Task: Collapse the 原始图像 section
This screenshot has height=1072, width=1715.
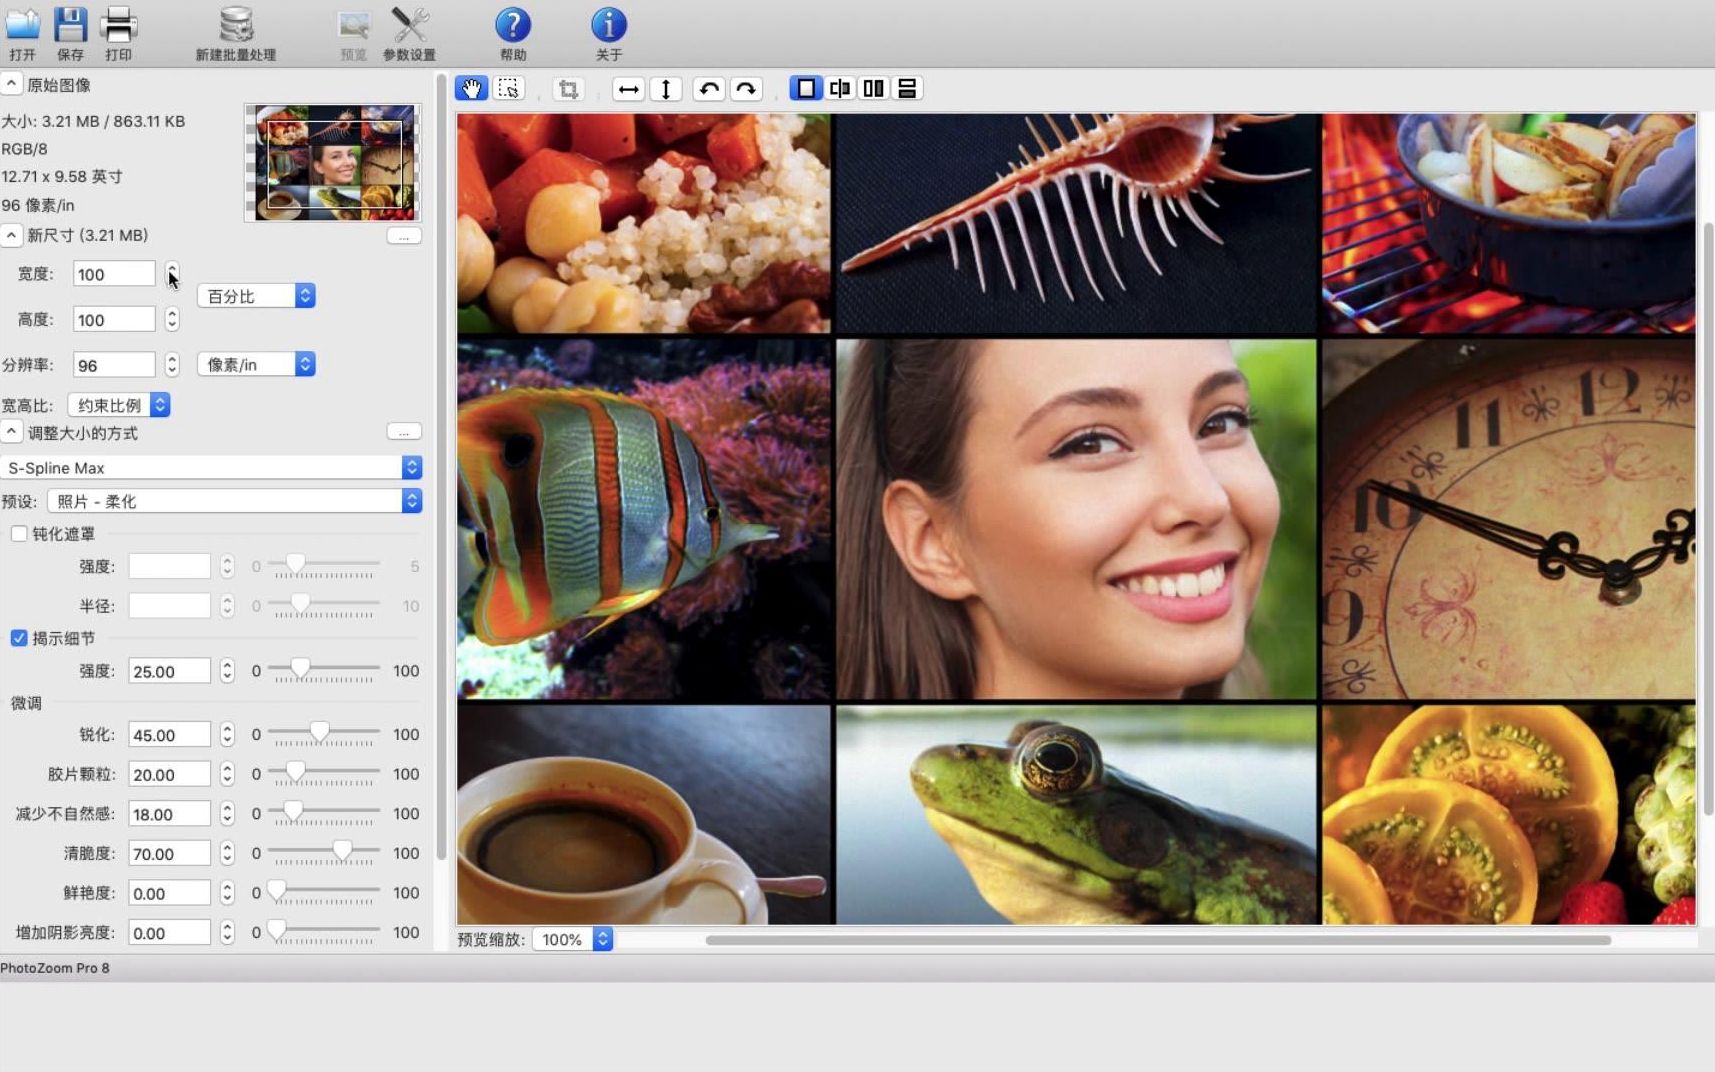Action: [x=11, y=84]
